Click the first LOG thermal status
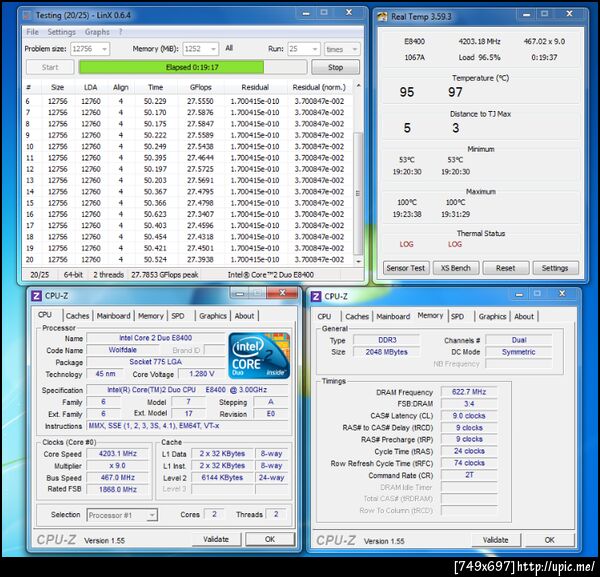The image size is (600, 577). coord(406,244)
